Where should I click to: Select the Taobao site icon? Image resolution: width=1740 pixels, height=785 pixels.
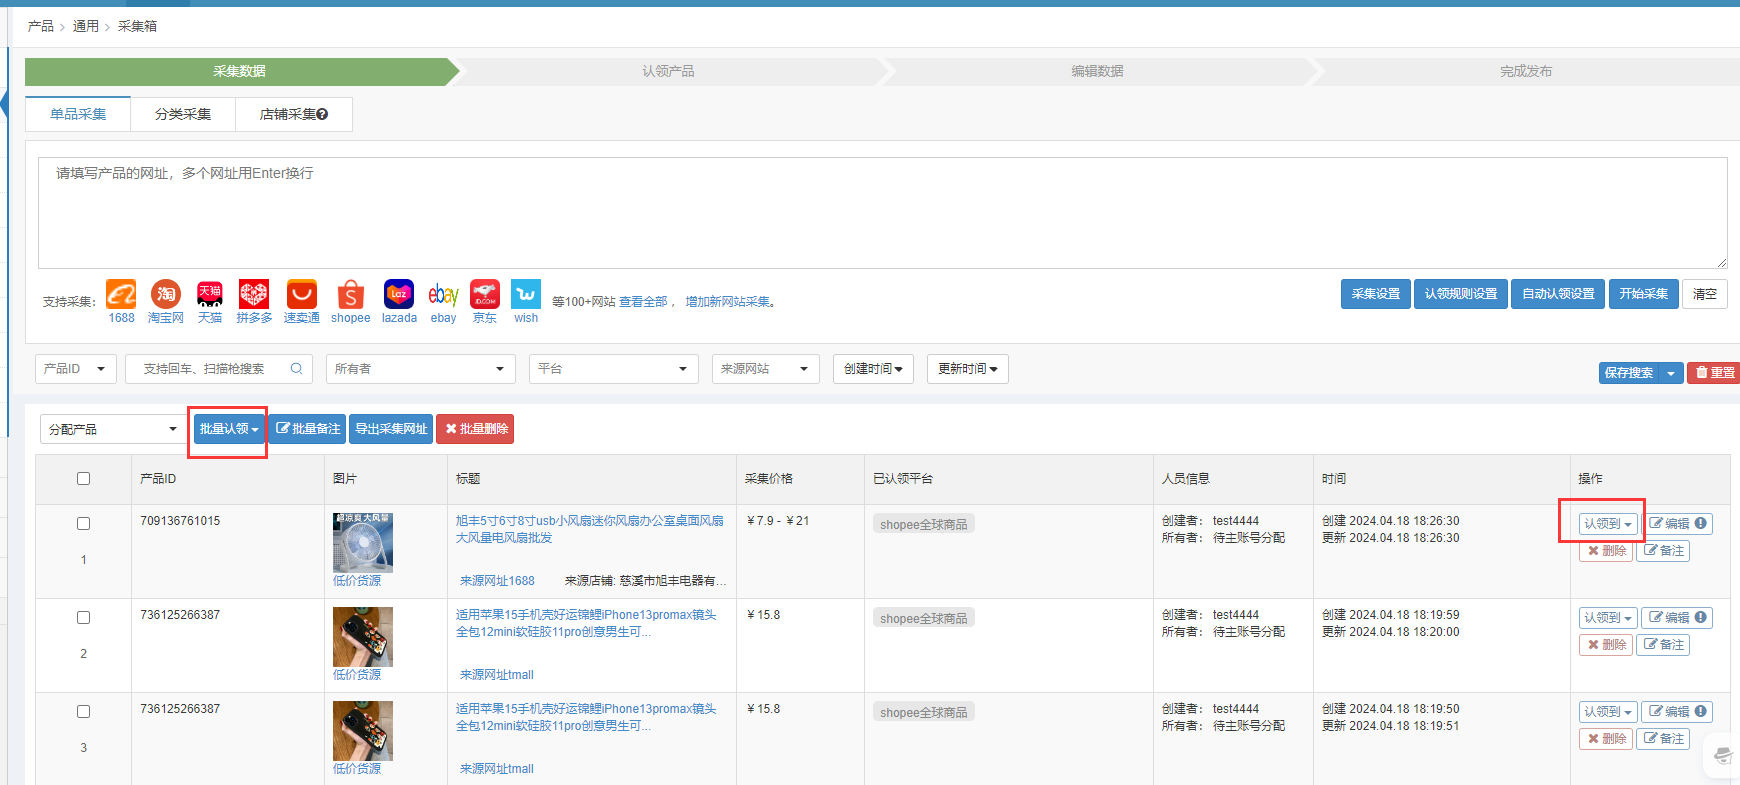[x=166, y=295]
